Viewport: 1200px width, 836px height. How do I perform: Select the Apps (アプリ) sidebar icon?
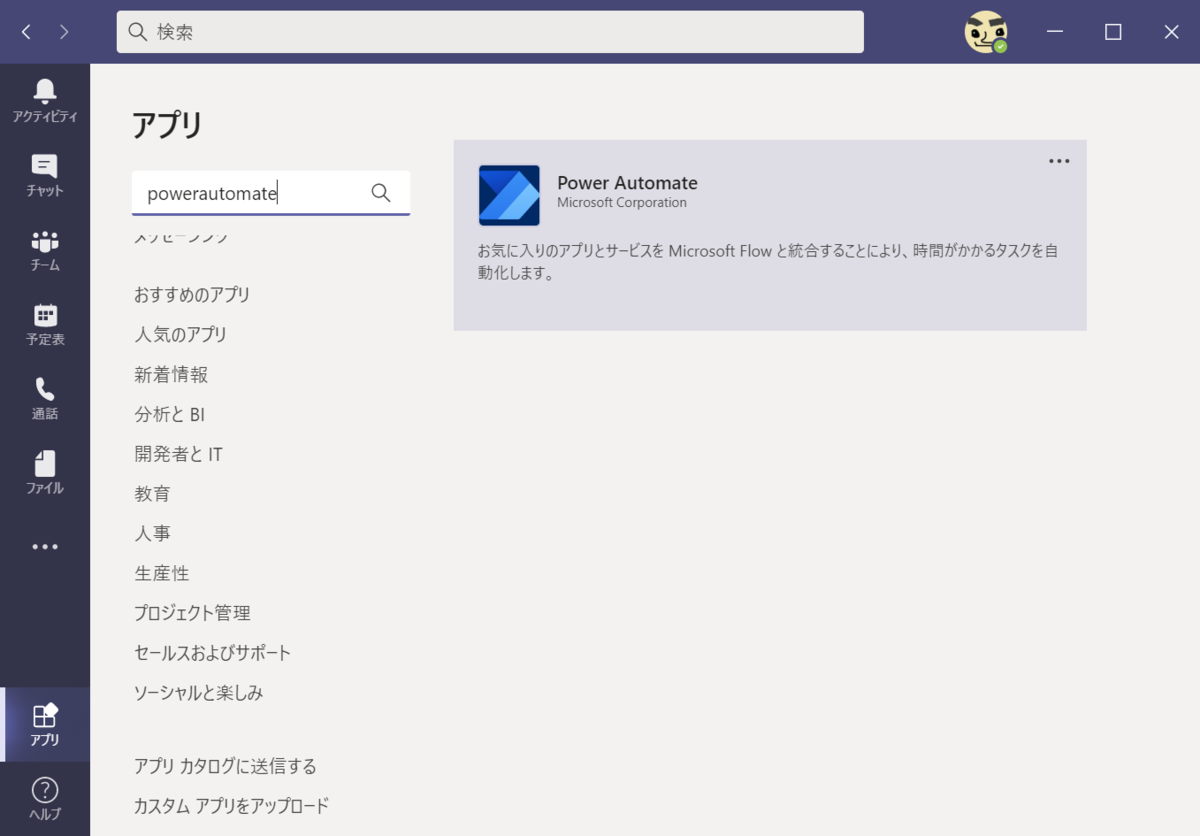pos(45,724)
